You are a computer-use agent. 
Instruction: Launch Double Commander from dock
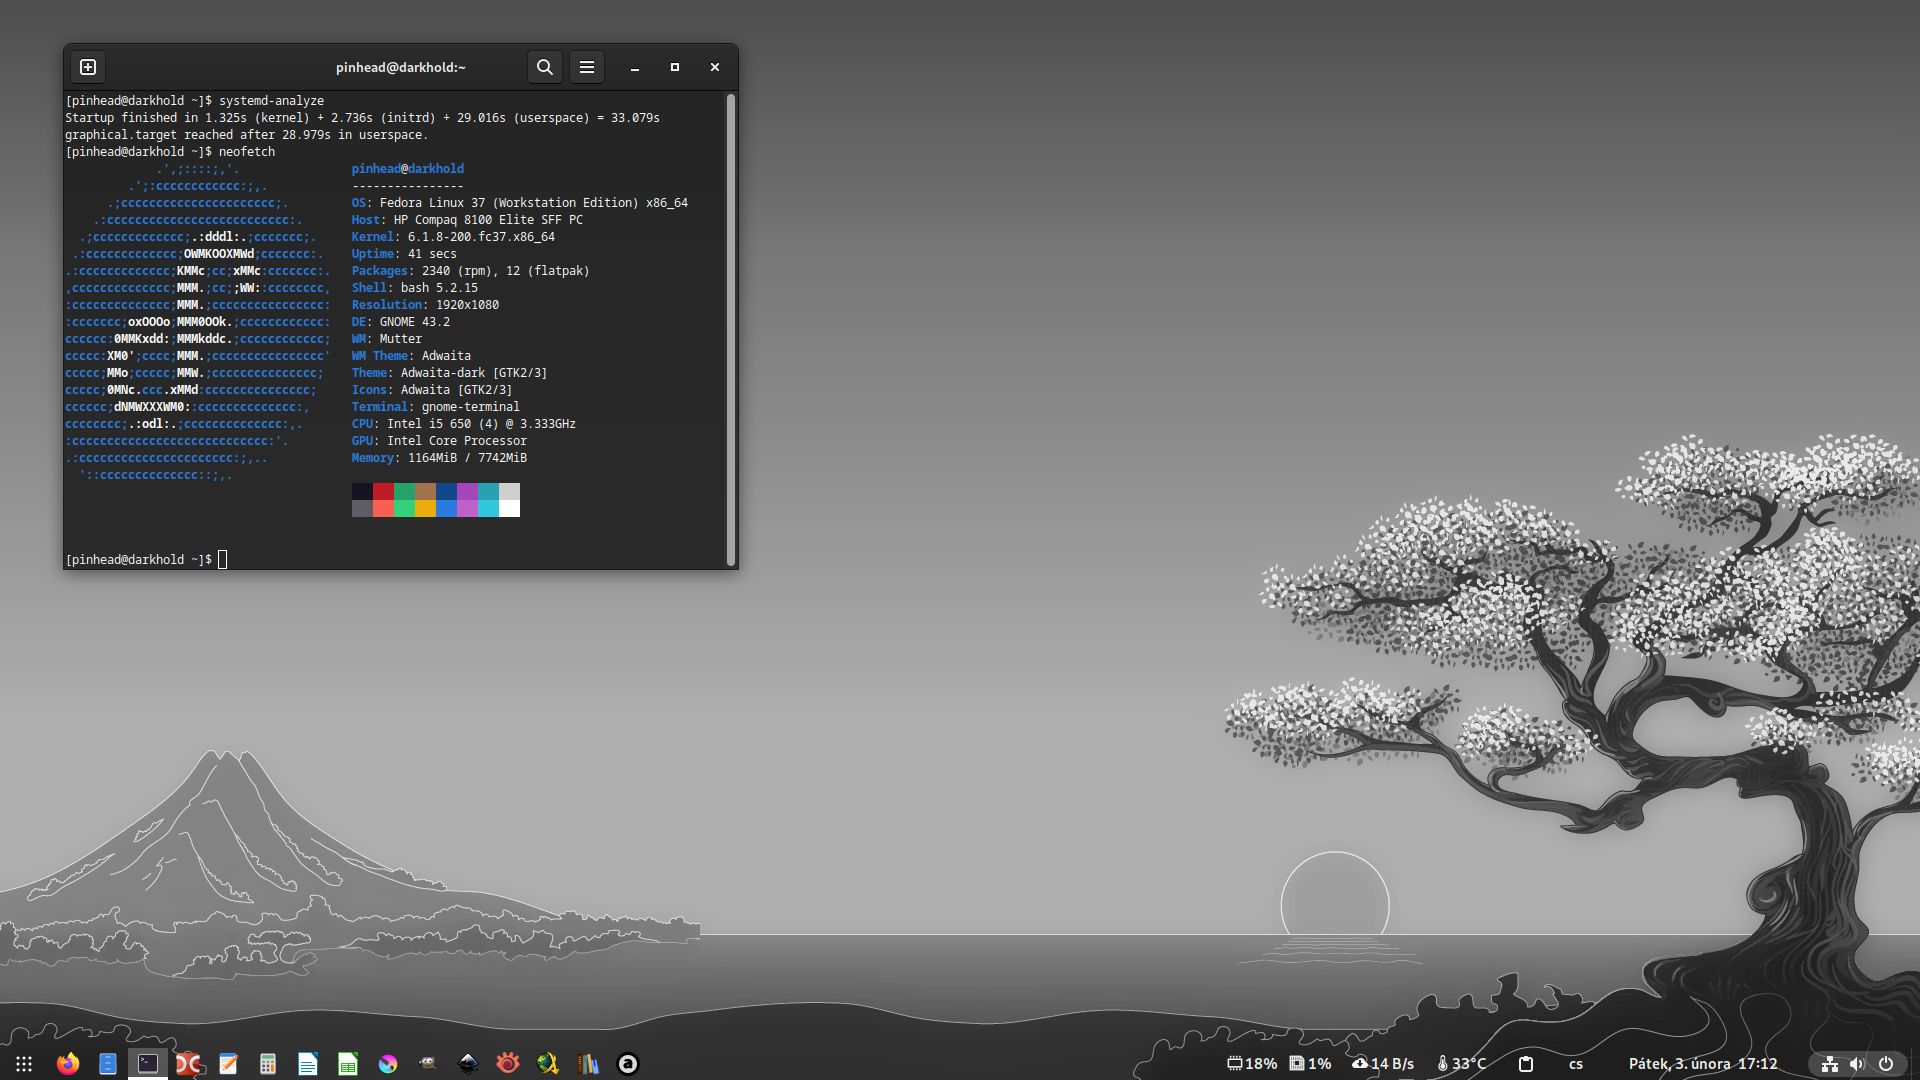(188, 1064)
